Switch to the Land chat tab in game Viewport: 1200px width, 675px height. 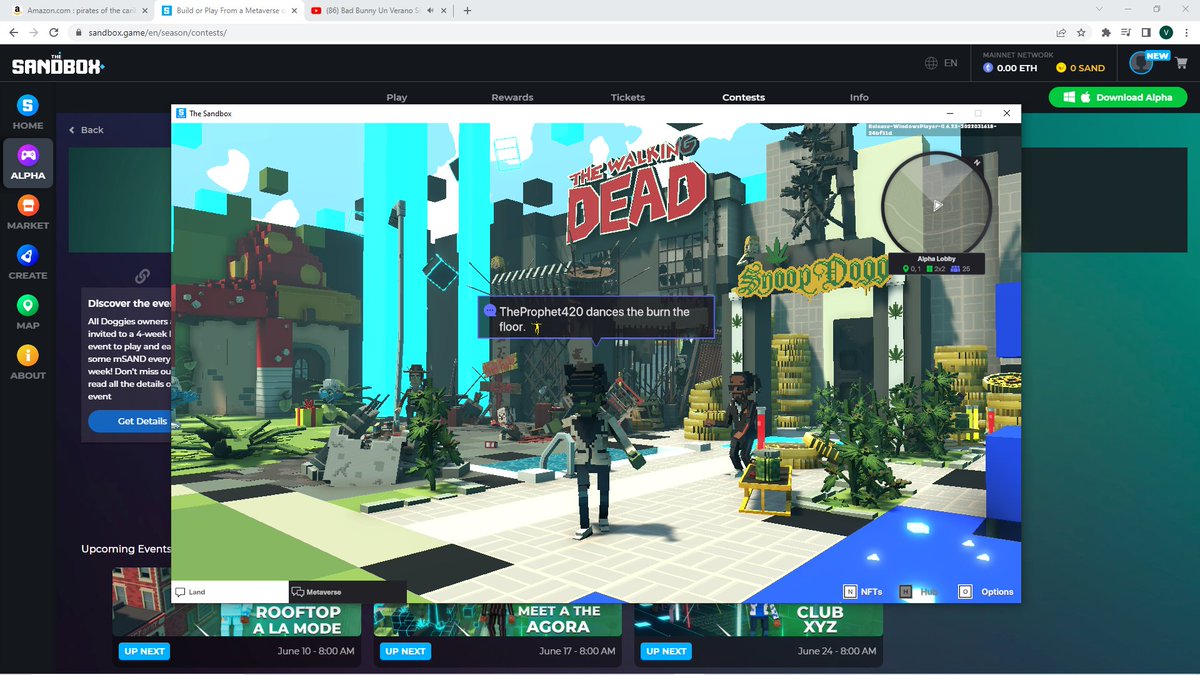click(x=230, y=592)
